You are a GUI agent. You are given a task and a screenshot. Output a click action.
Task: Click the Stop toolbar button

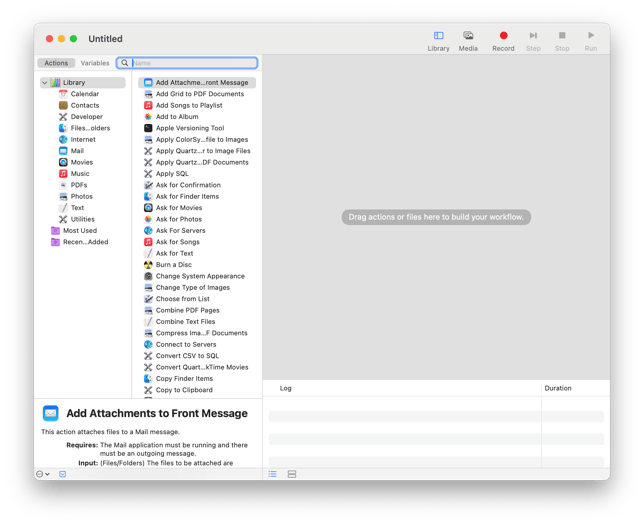click(x=562, y=41)
